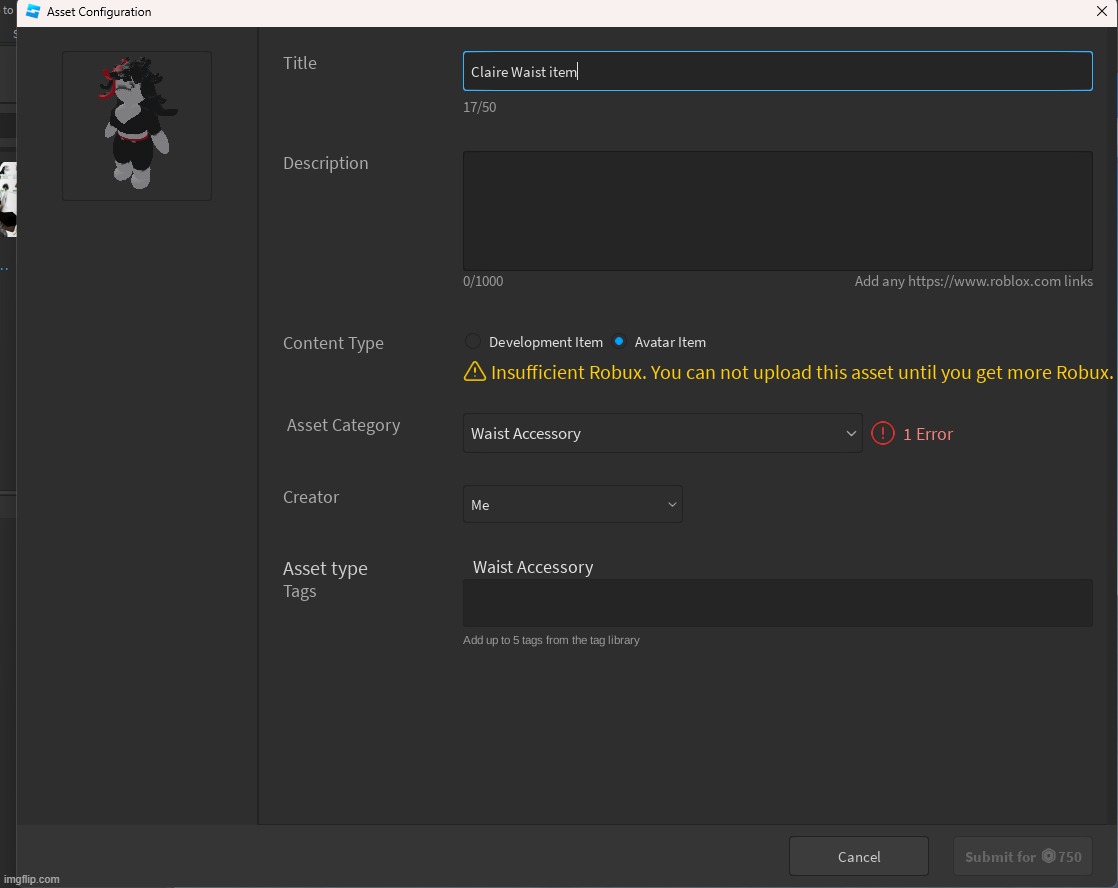The height and width of the screenshot is (888, 1118).
Task: Click the Title input field
Action: pos(777,71)
